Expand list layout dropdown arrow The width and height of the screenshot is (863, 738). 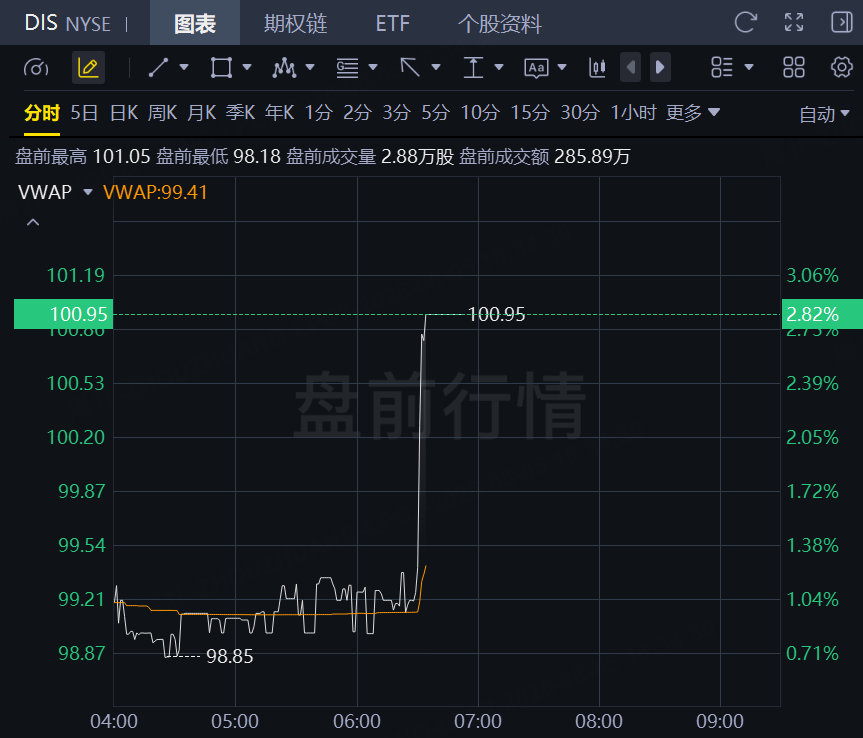coord(749,67)
